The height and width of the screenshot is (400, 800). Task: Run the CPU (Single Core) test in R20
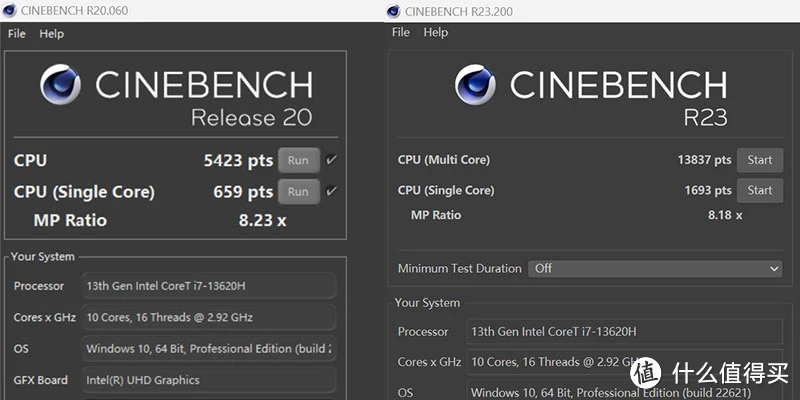[298, 192]
